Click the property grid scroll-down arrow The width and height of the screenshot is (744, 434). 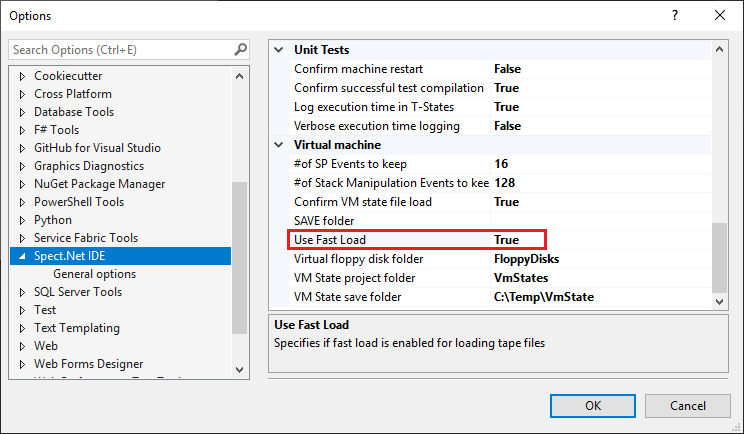point(719,302)
